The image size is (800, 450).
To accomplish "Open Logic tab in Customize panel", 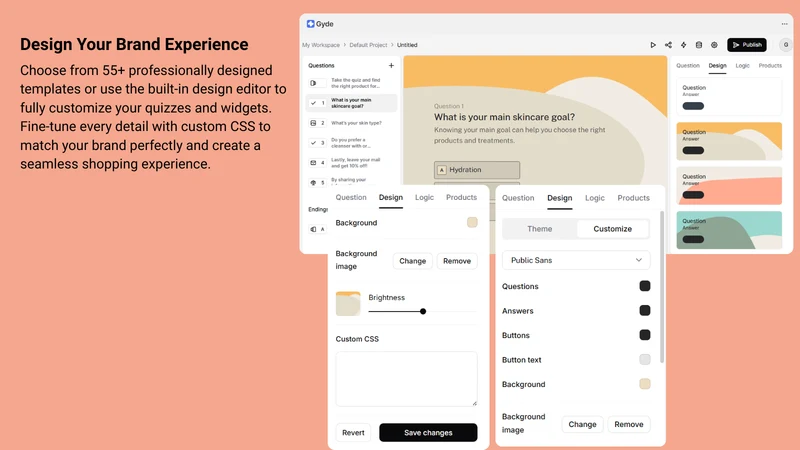I will [594, 198].
